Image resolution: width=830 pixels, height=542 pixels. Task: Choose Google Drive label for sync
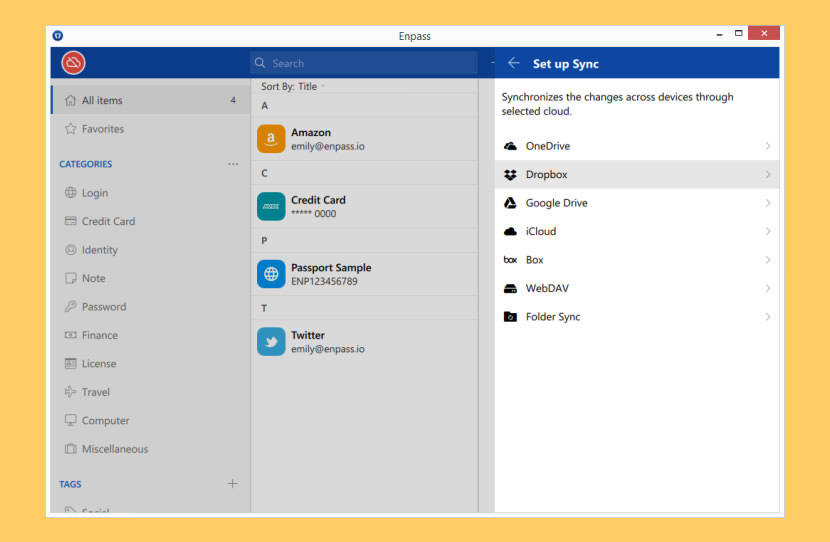(x=556, y=203)
